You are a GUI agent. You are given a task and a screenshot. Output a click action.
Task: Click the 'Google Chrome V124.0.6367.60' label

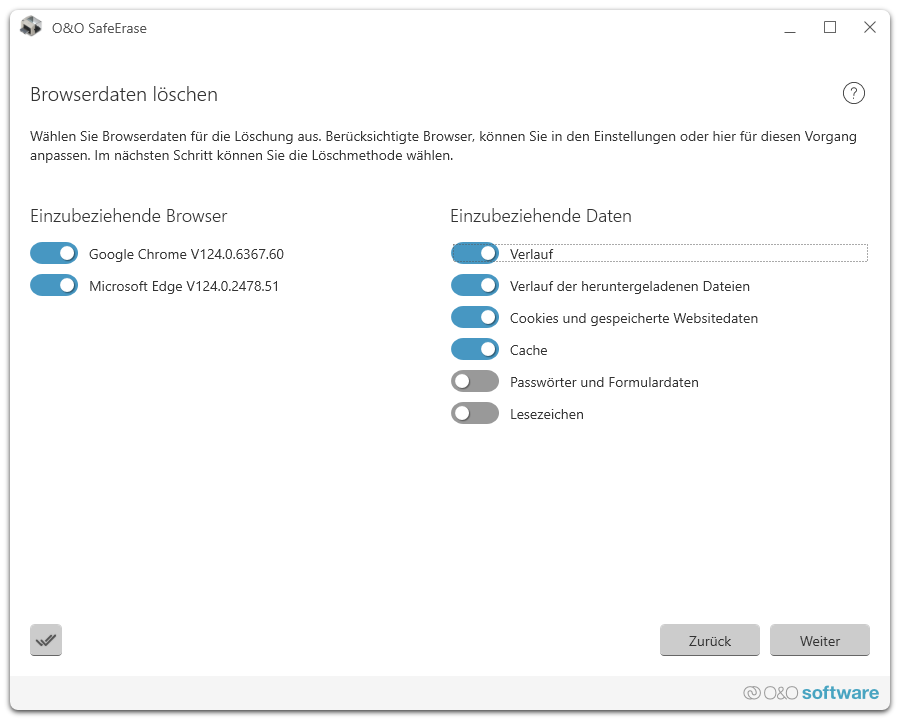coord(187,254)
